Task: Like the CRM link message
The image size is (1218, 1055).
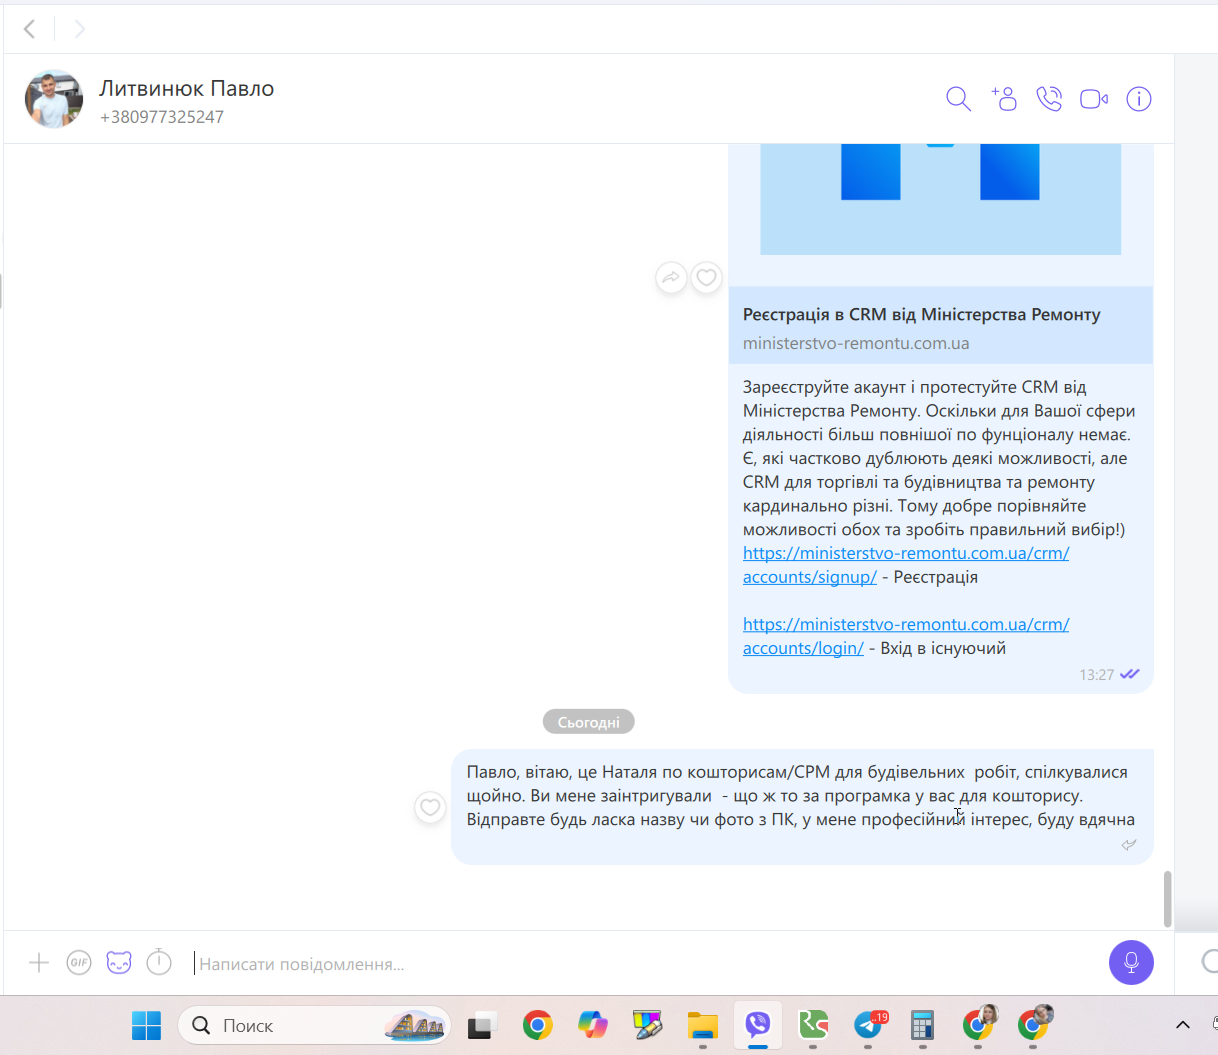Action: tap(707, 277)
